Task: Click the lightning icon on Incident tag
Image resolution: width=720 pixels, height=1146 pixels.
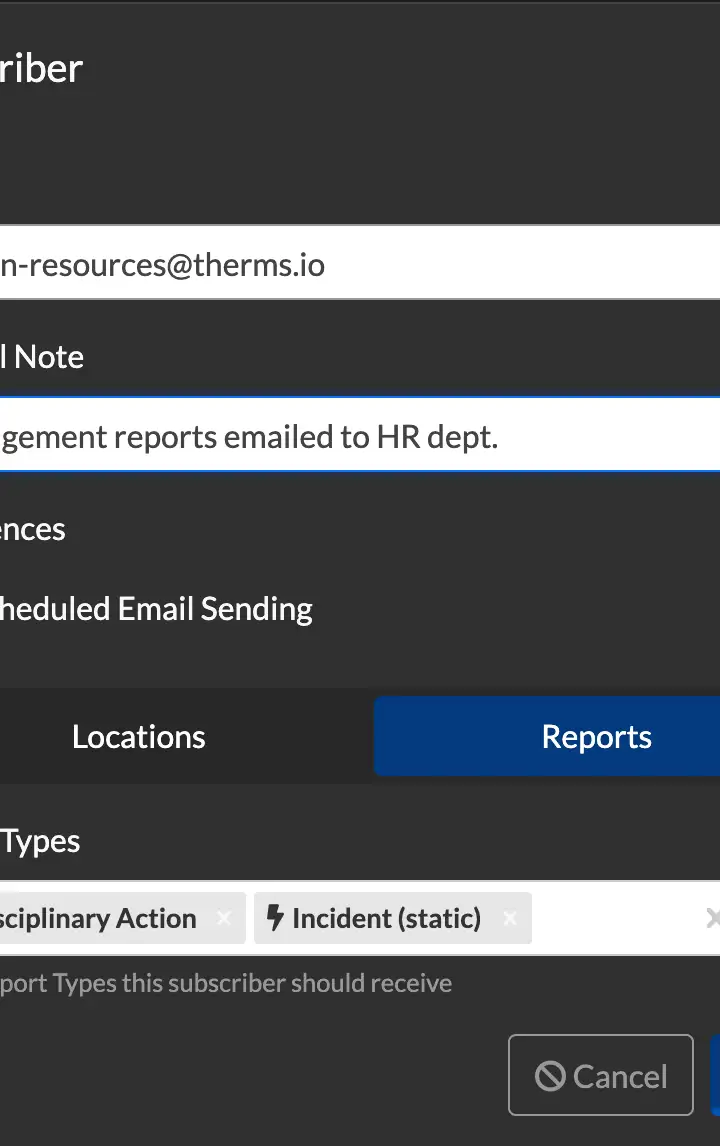Action: 275,917
